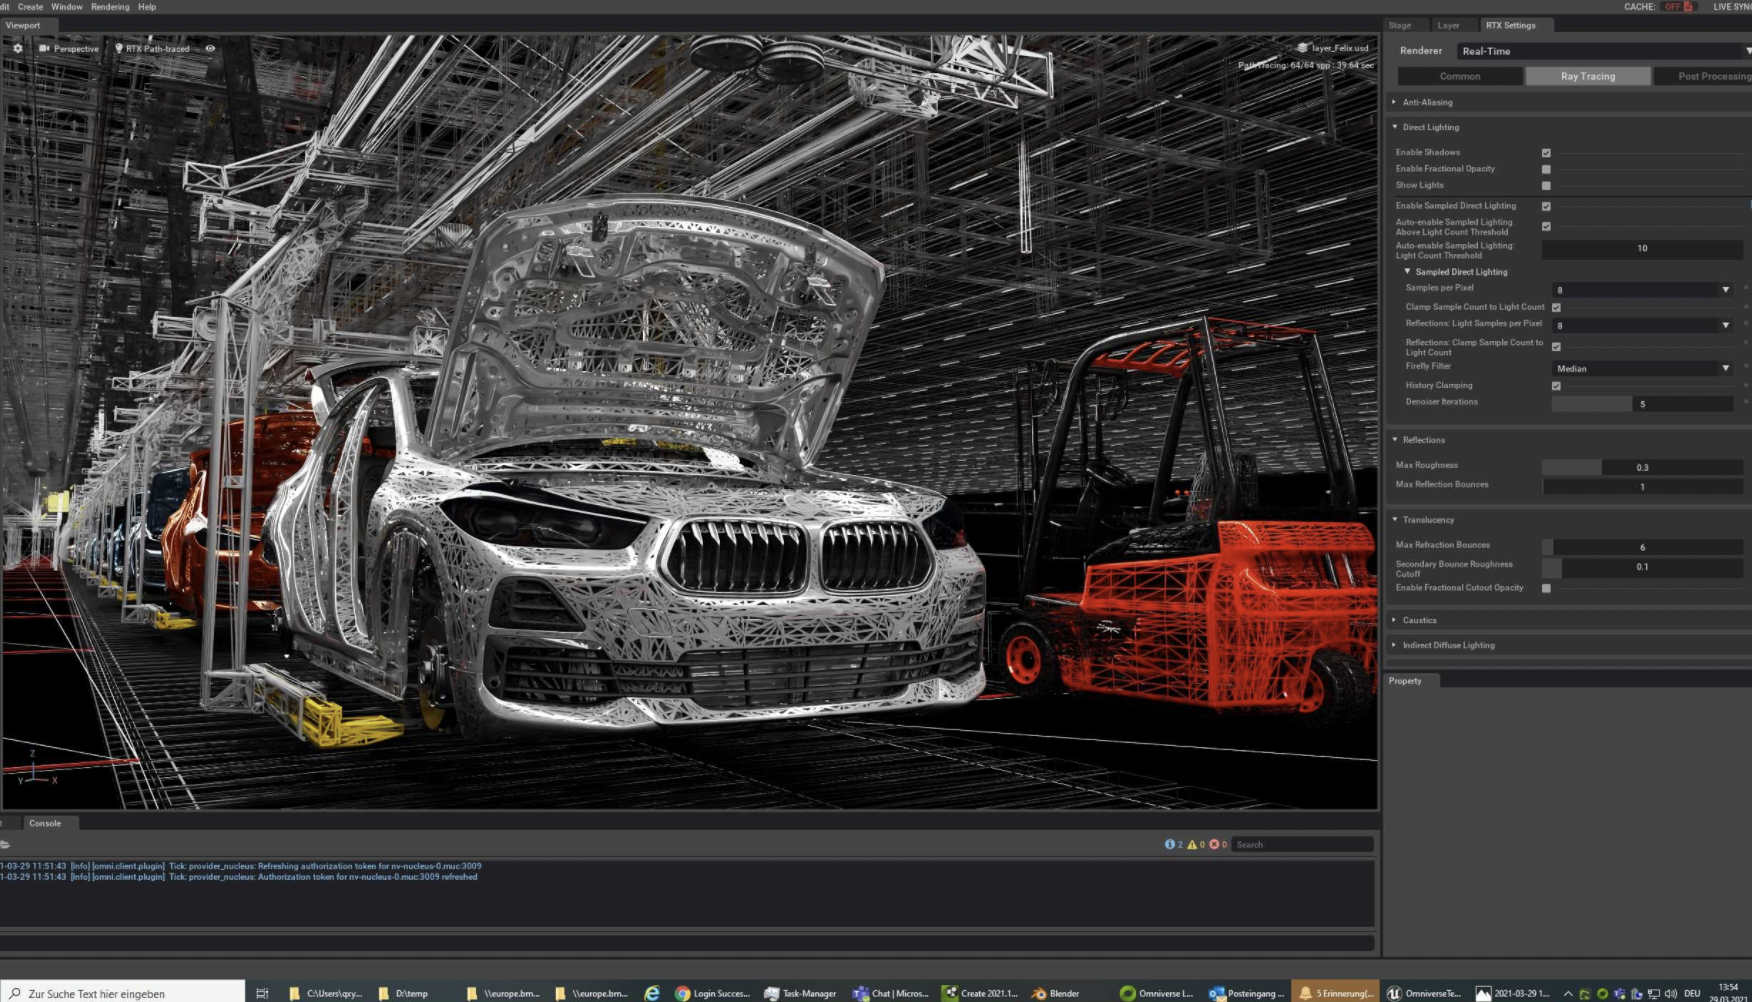Toggle History Clamping checkbox
The image size is (1752, 1002).
click(1556, 386)
